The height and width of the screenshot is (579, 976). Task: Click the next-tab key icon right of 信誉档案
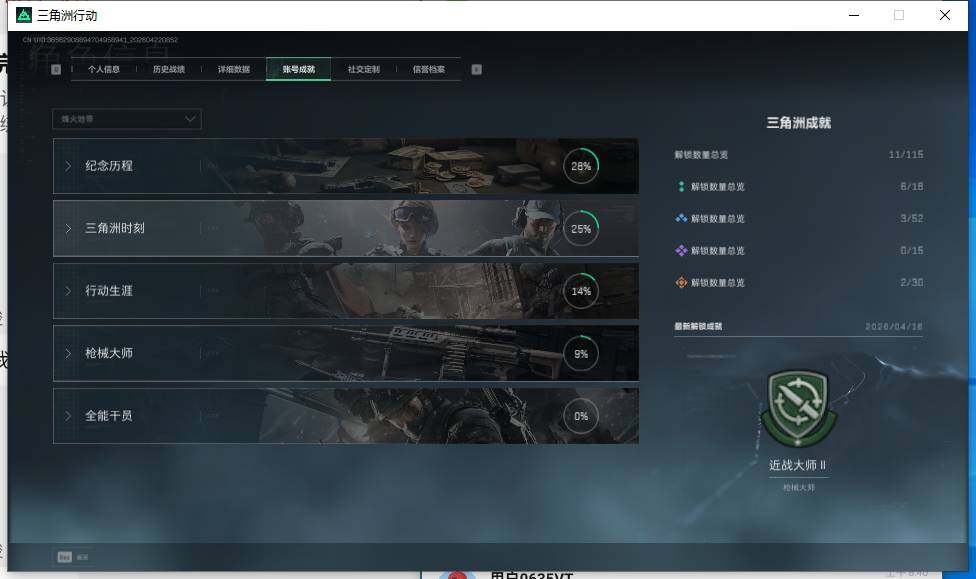click(x=476, y=69)
